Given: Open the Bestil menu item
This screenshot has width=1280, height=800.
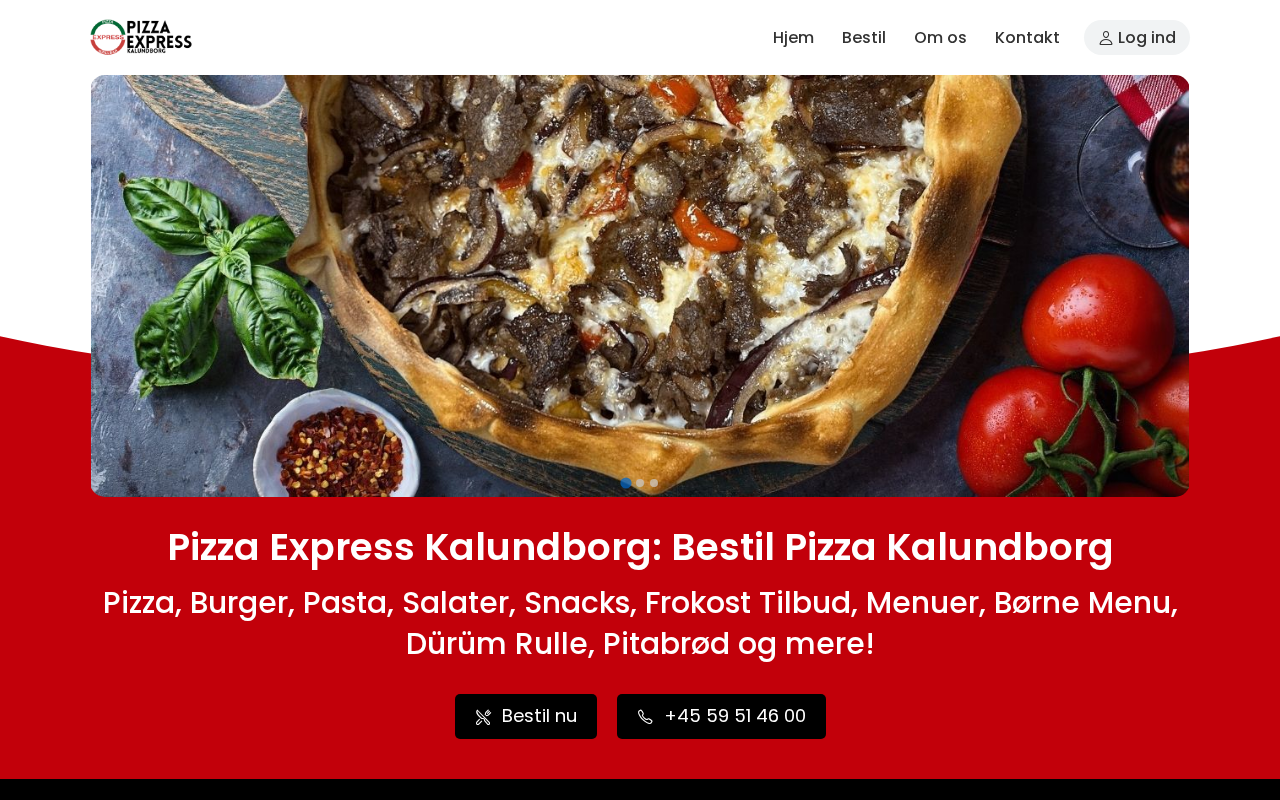Looking at the screenshot, I should pyautogui.click(x=864, y=37).
